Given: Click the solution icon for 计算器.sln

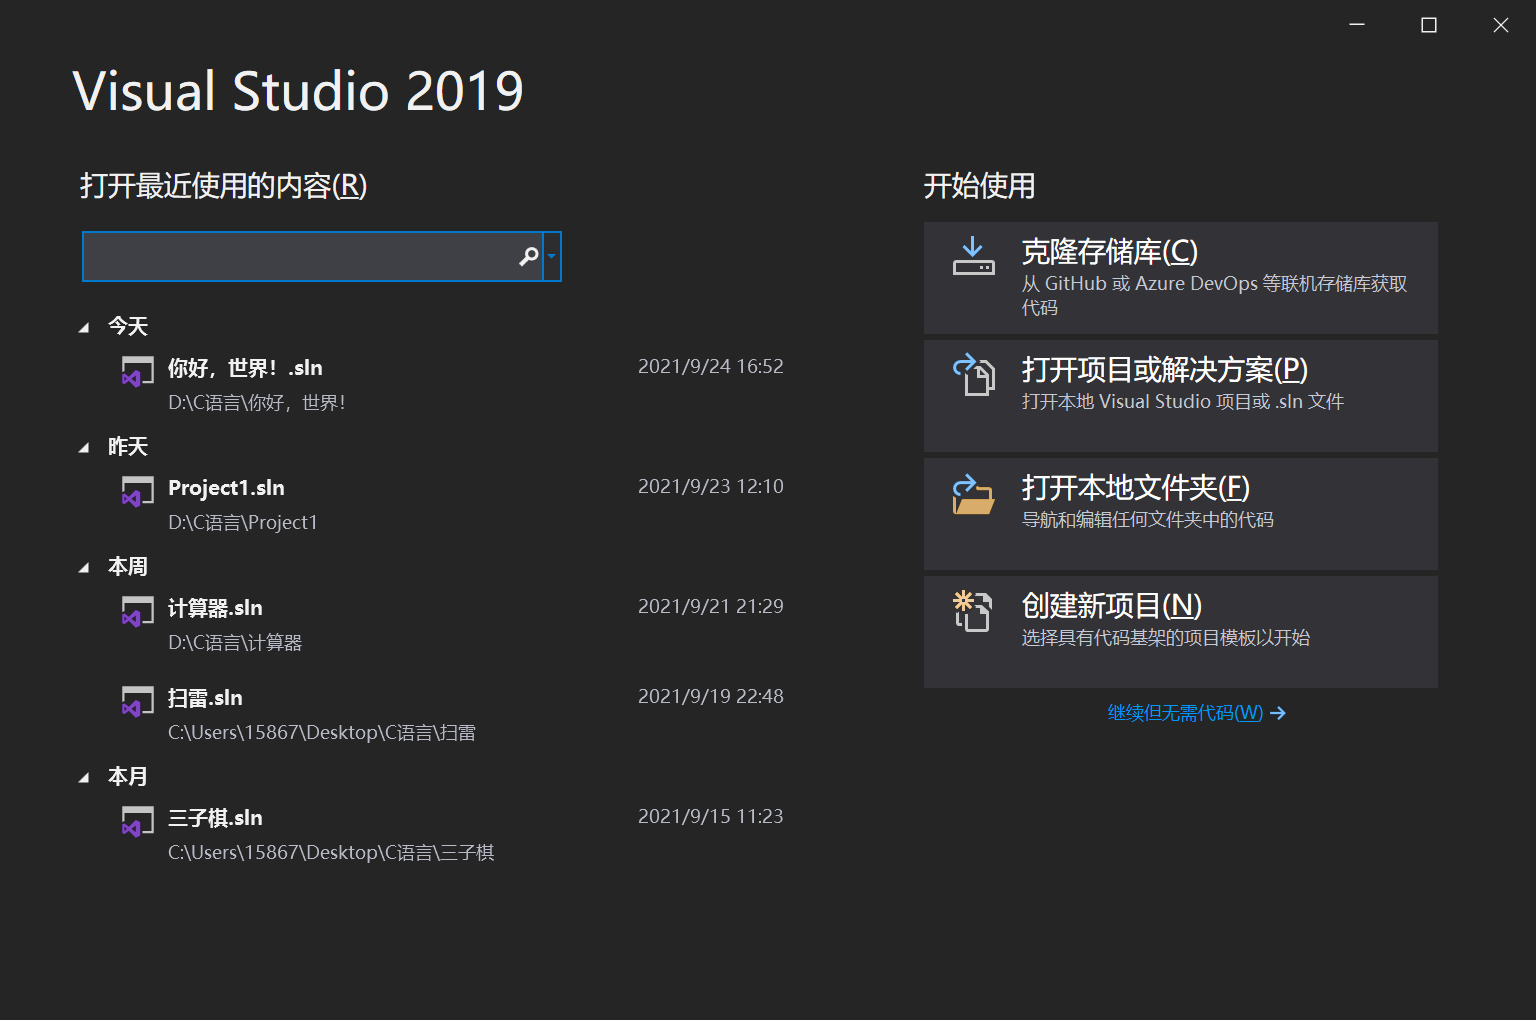Looking at the screenshot, I should point(137,611).
